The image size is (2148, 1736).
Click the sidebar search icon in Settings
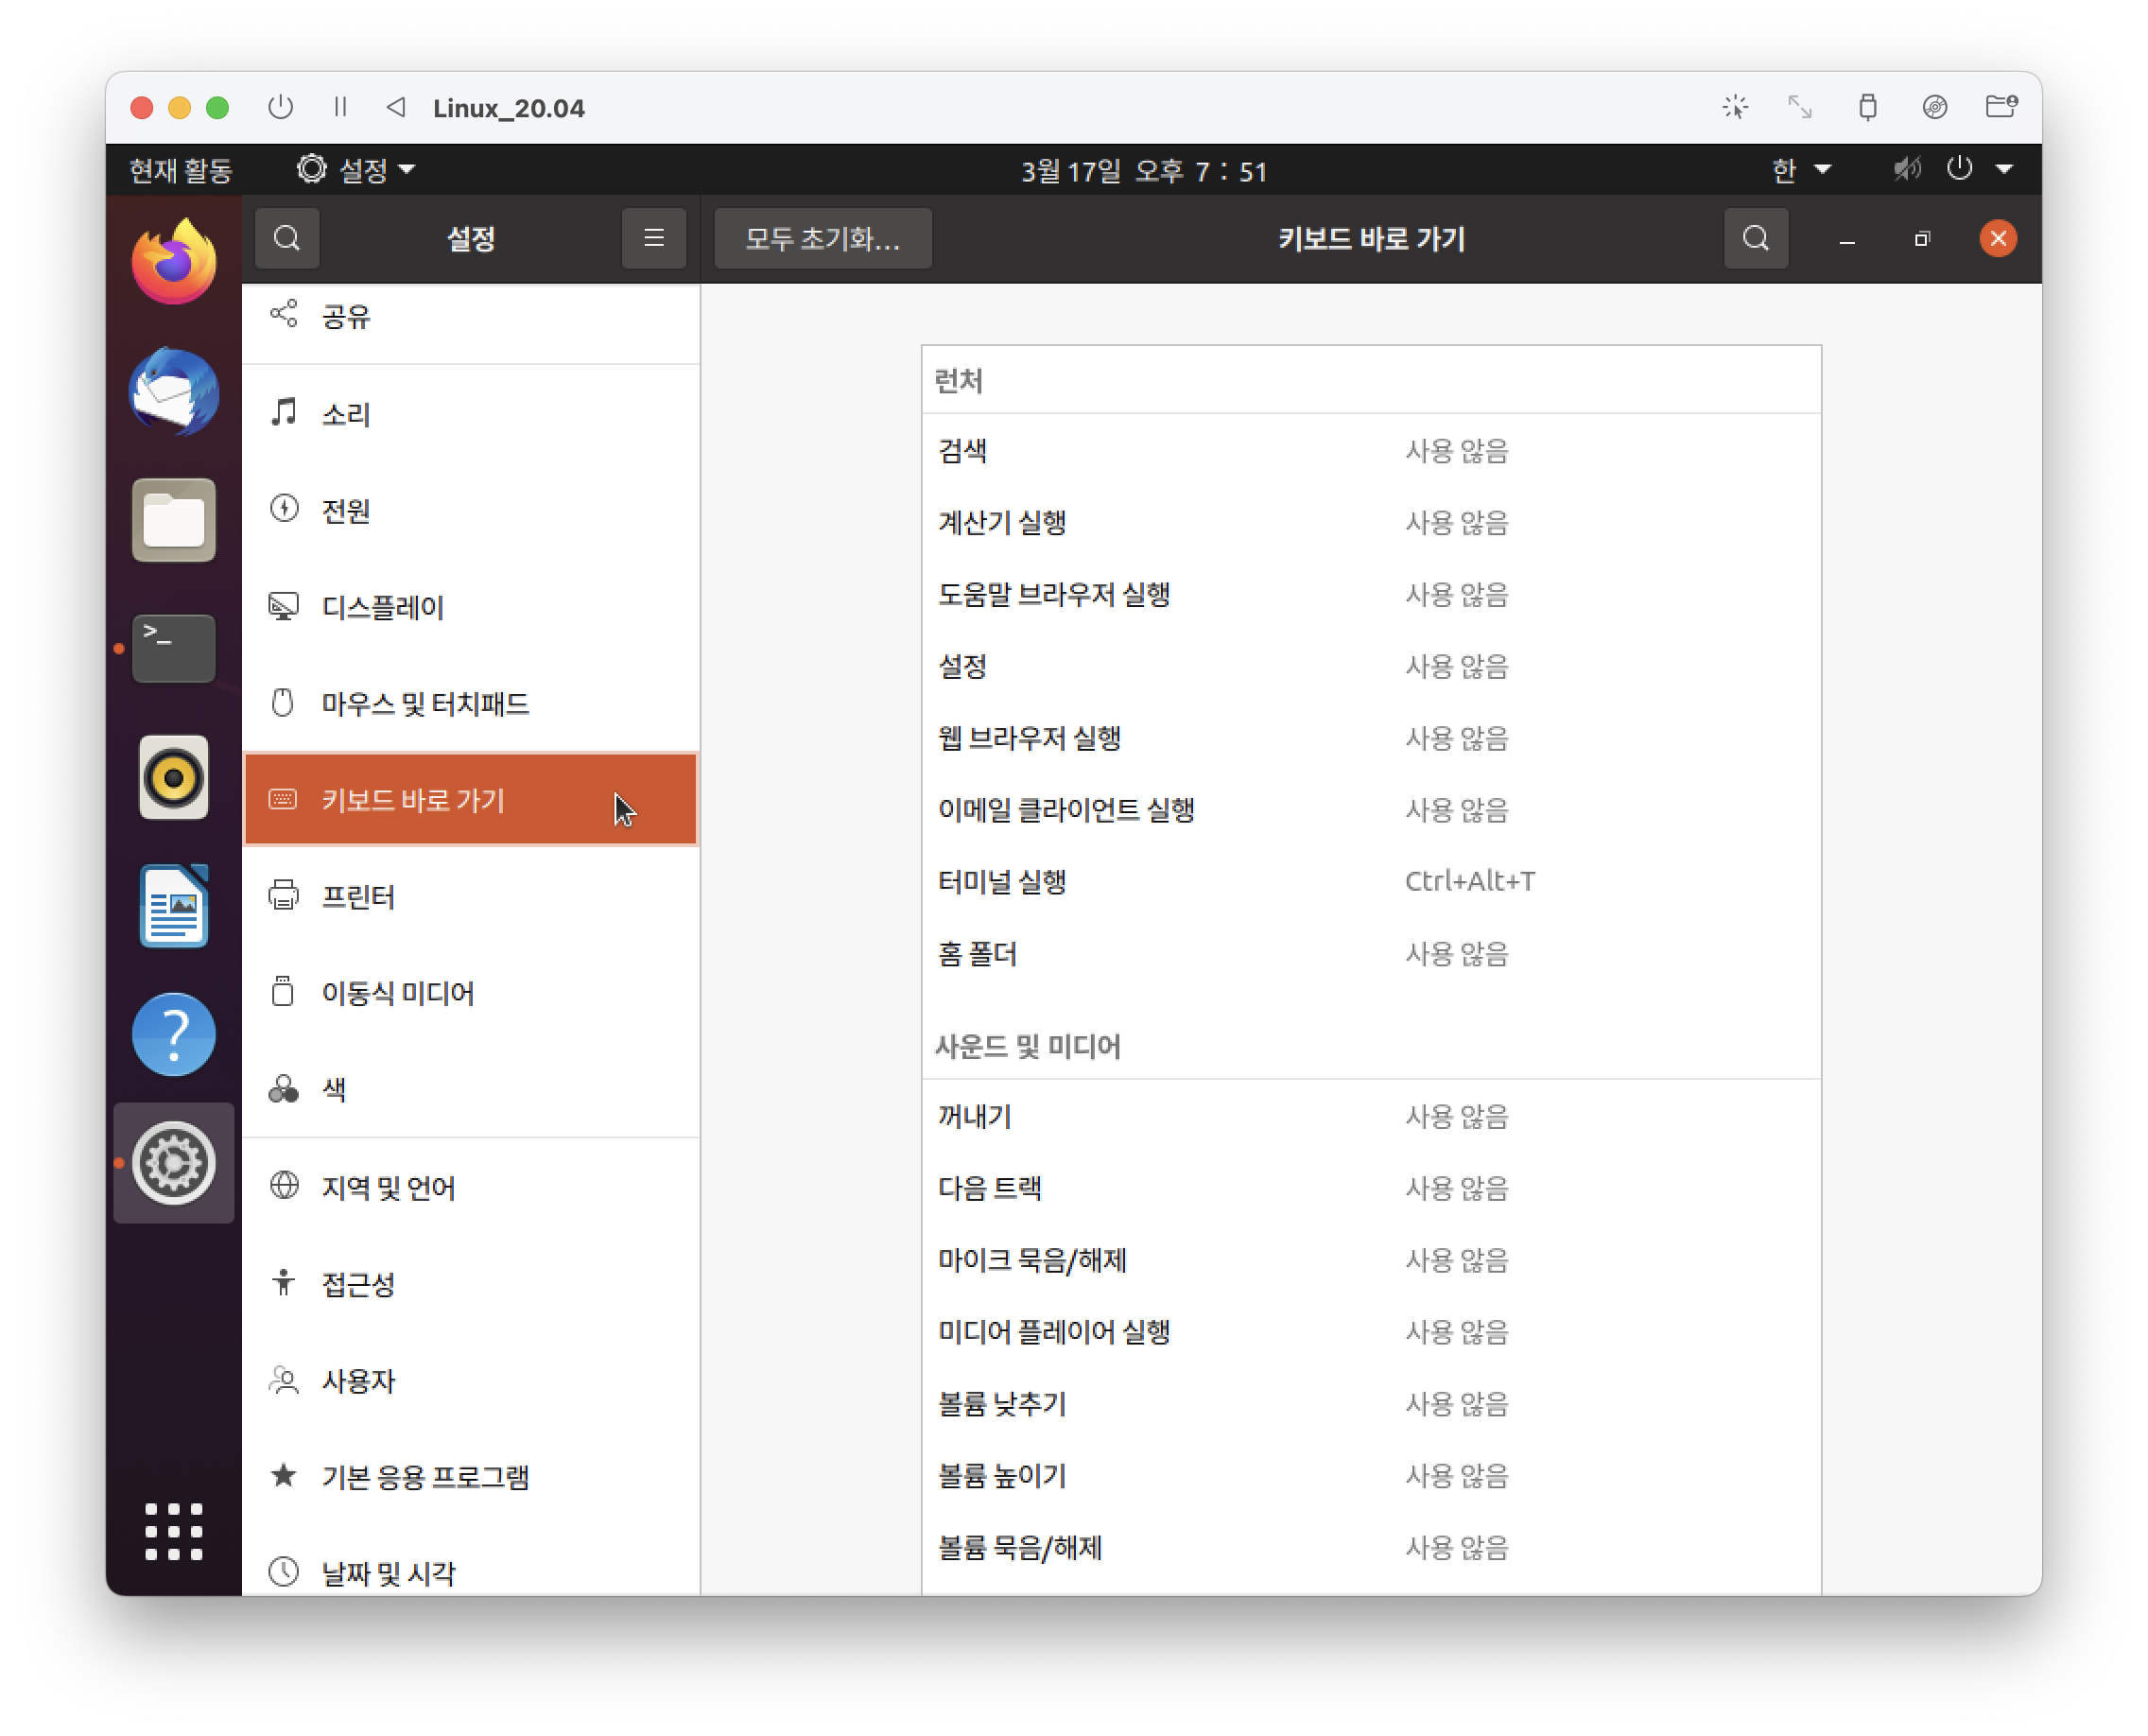[287, 238]
